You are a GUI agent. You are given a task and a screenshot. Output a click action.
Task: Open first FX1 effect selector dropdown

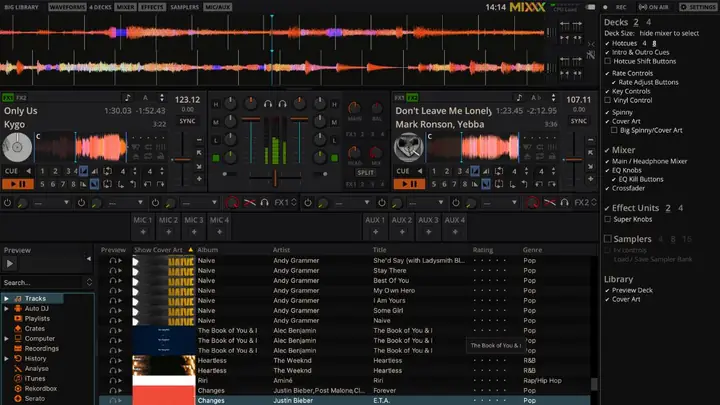[x=51, y=202]
